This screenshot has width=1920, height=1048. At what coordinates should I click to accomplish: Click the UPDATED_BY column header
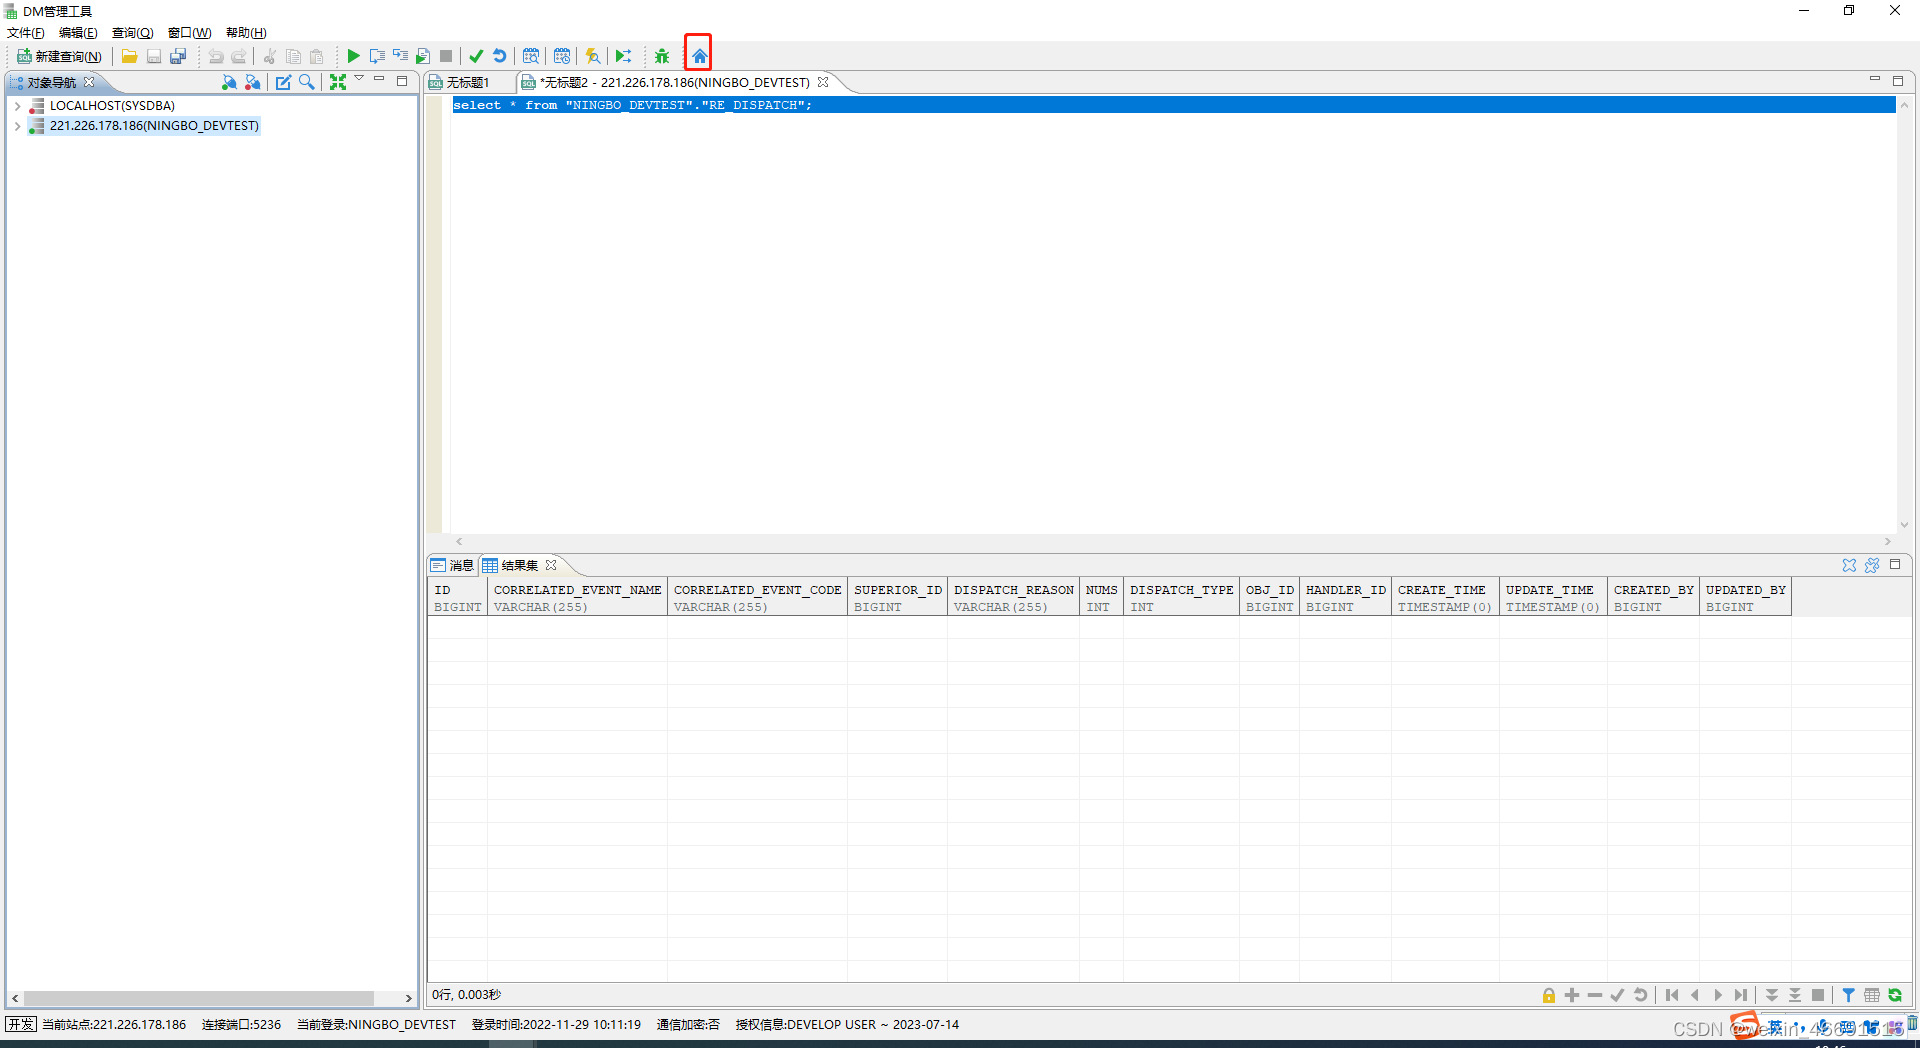(x=1745, y=598)
